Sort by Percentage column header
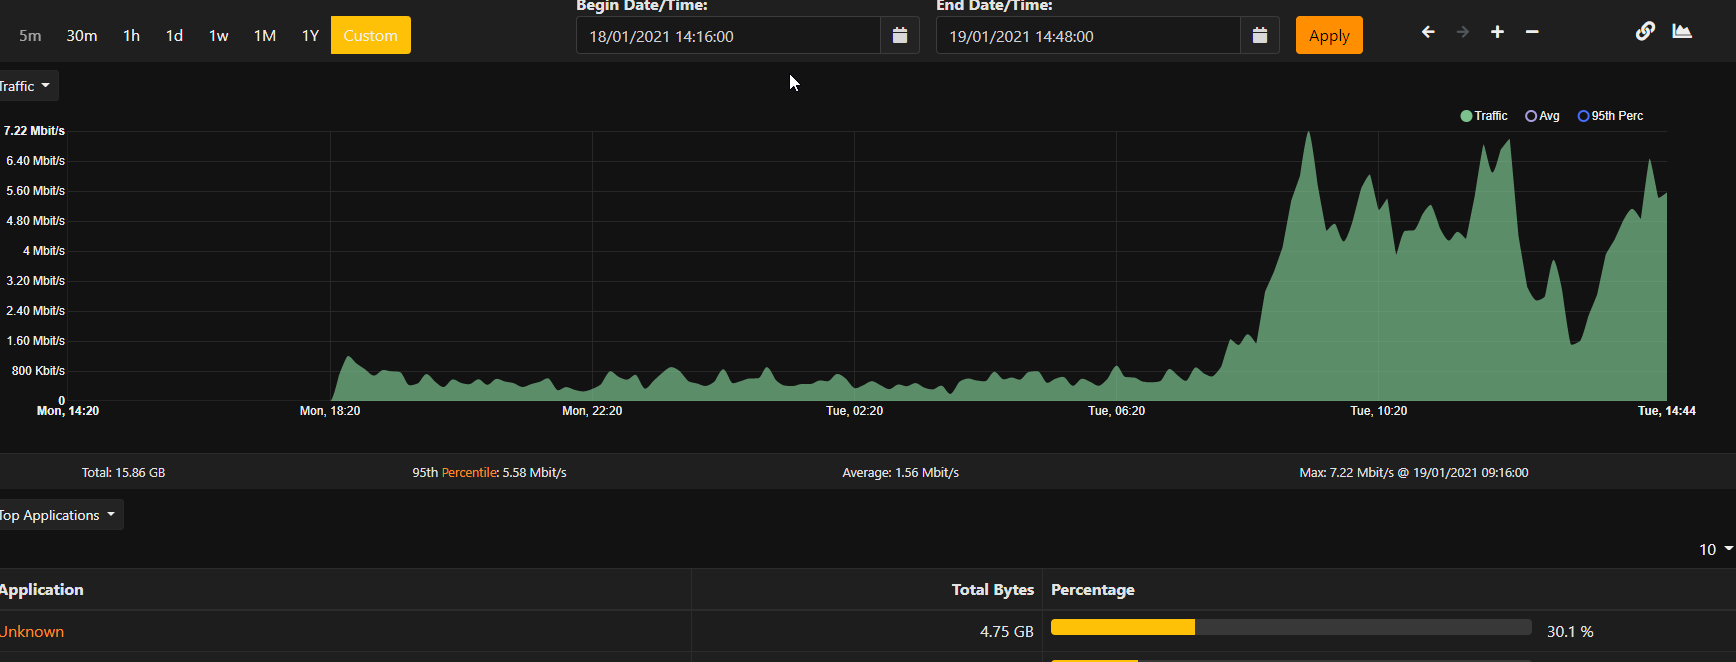Image resolution: width=1736 pixels, height=662 pixels. click(x=1093, y=589)
